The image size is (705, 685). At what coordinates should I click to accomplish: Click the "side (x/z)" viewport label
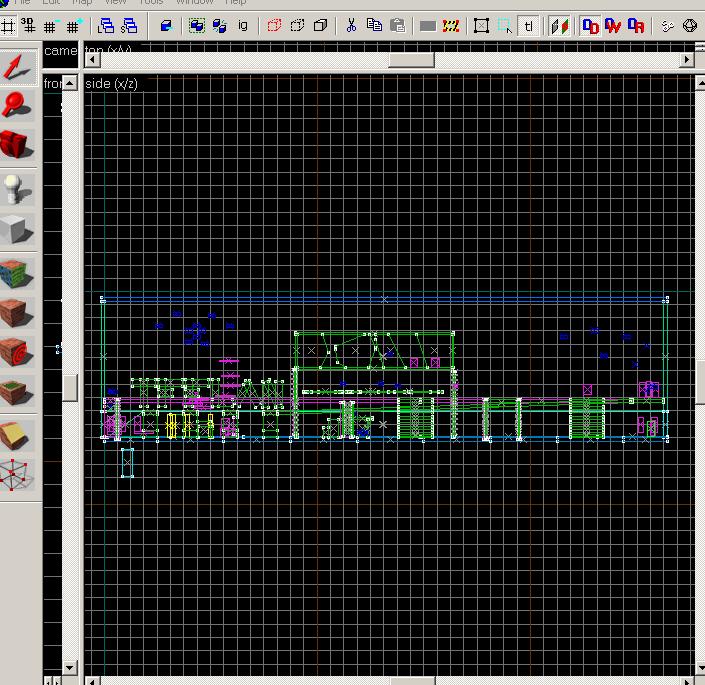[111, 84]
